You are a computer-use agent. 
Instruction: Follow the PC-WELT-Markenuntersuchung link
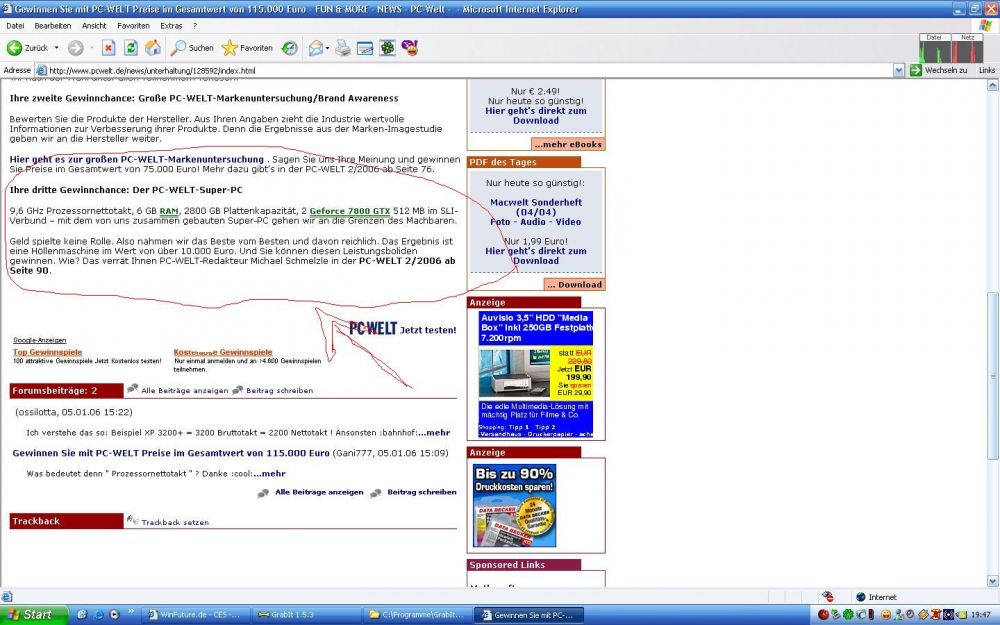click(x=136, y=159)
